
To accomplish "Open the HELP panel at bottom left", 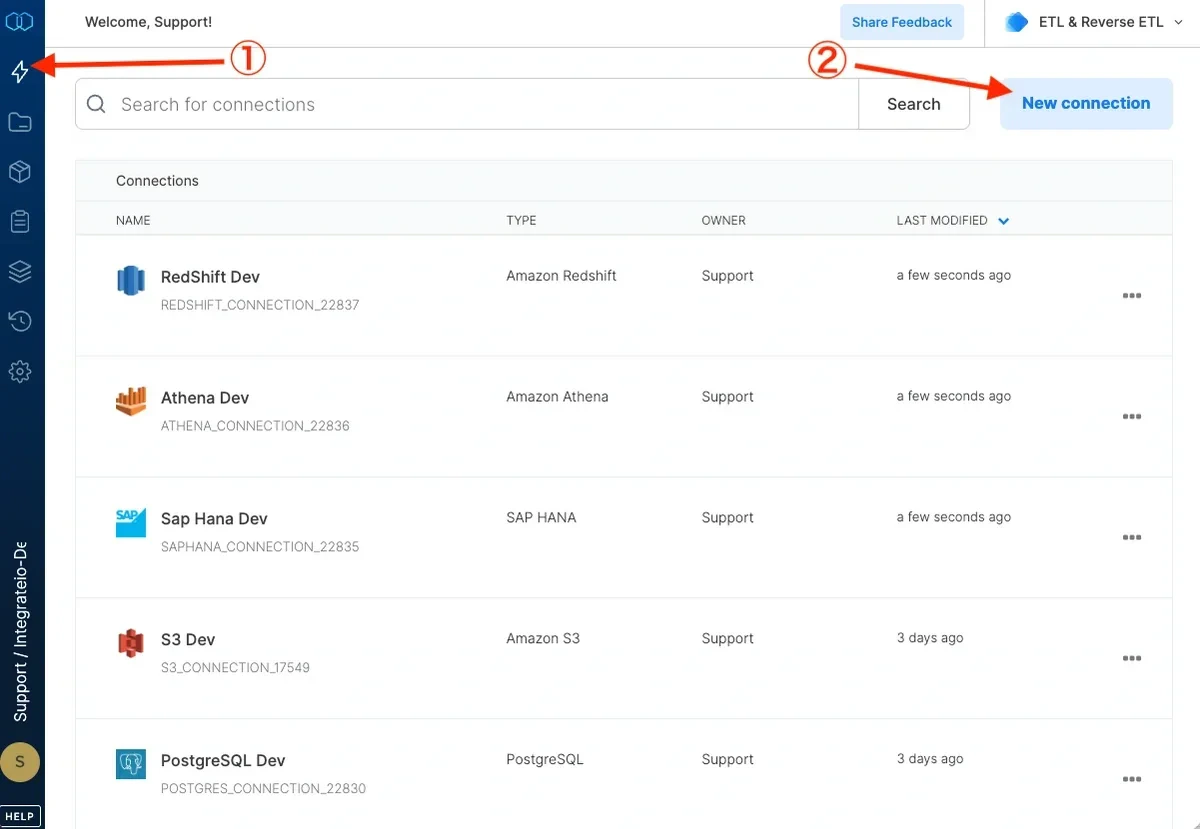I will 20,815.
